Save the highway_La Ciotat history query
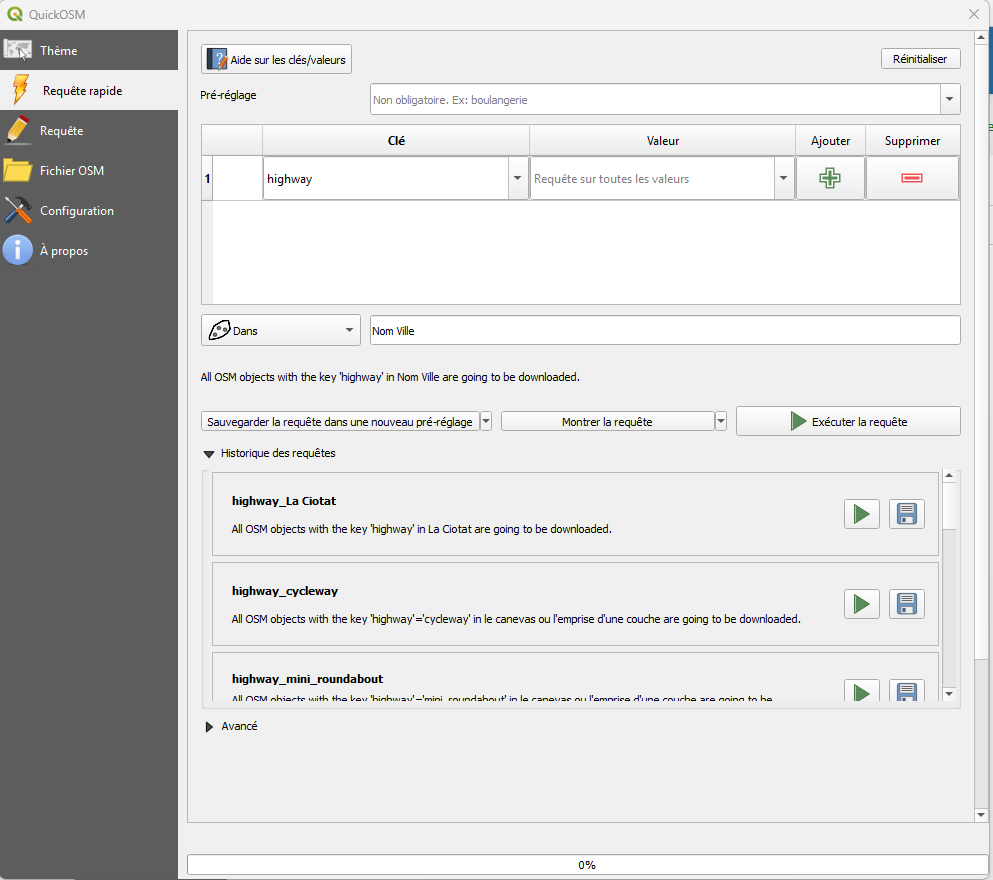The height and width of the screenshot is (880, 993). tap(906, 513)
